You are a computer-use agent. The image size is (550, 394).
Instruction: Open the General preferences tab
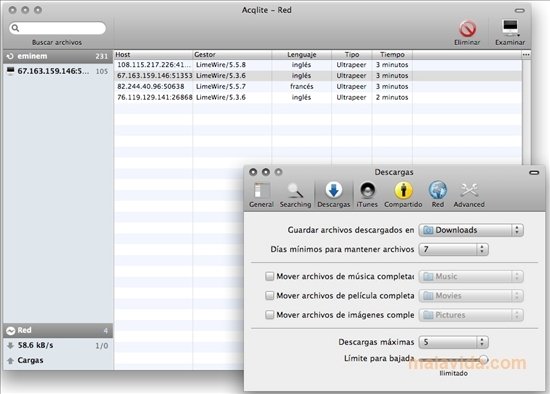pyautogui.click(x=261, y=195)
